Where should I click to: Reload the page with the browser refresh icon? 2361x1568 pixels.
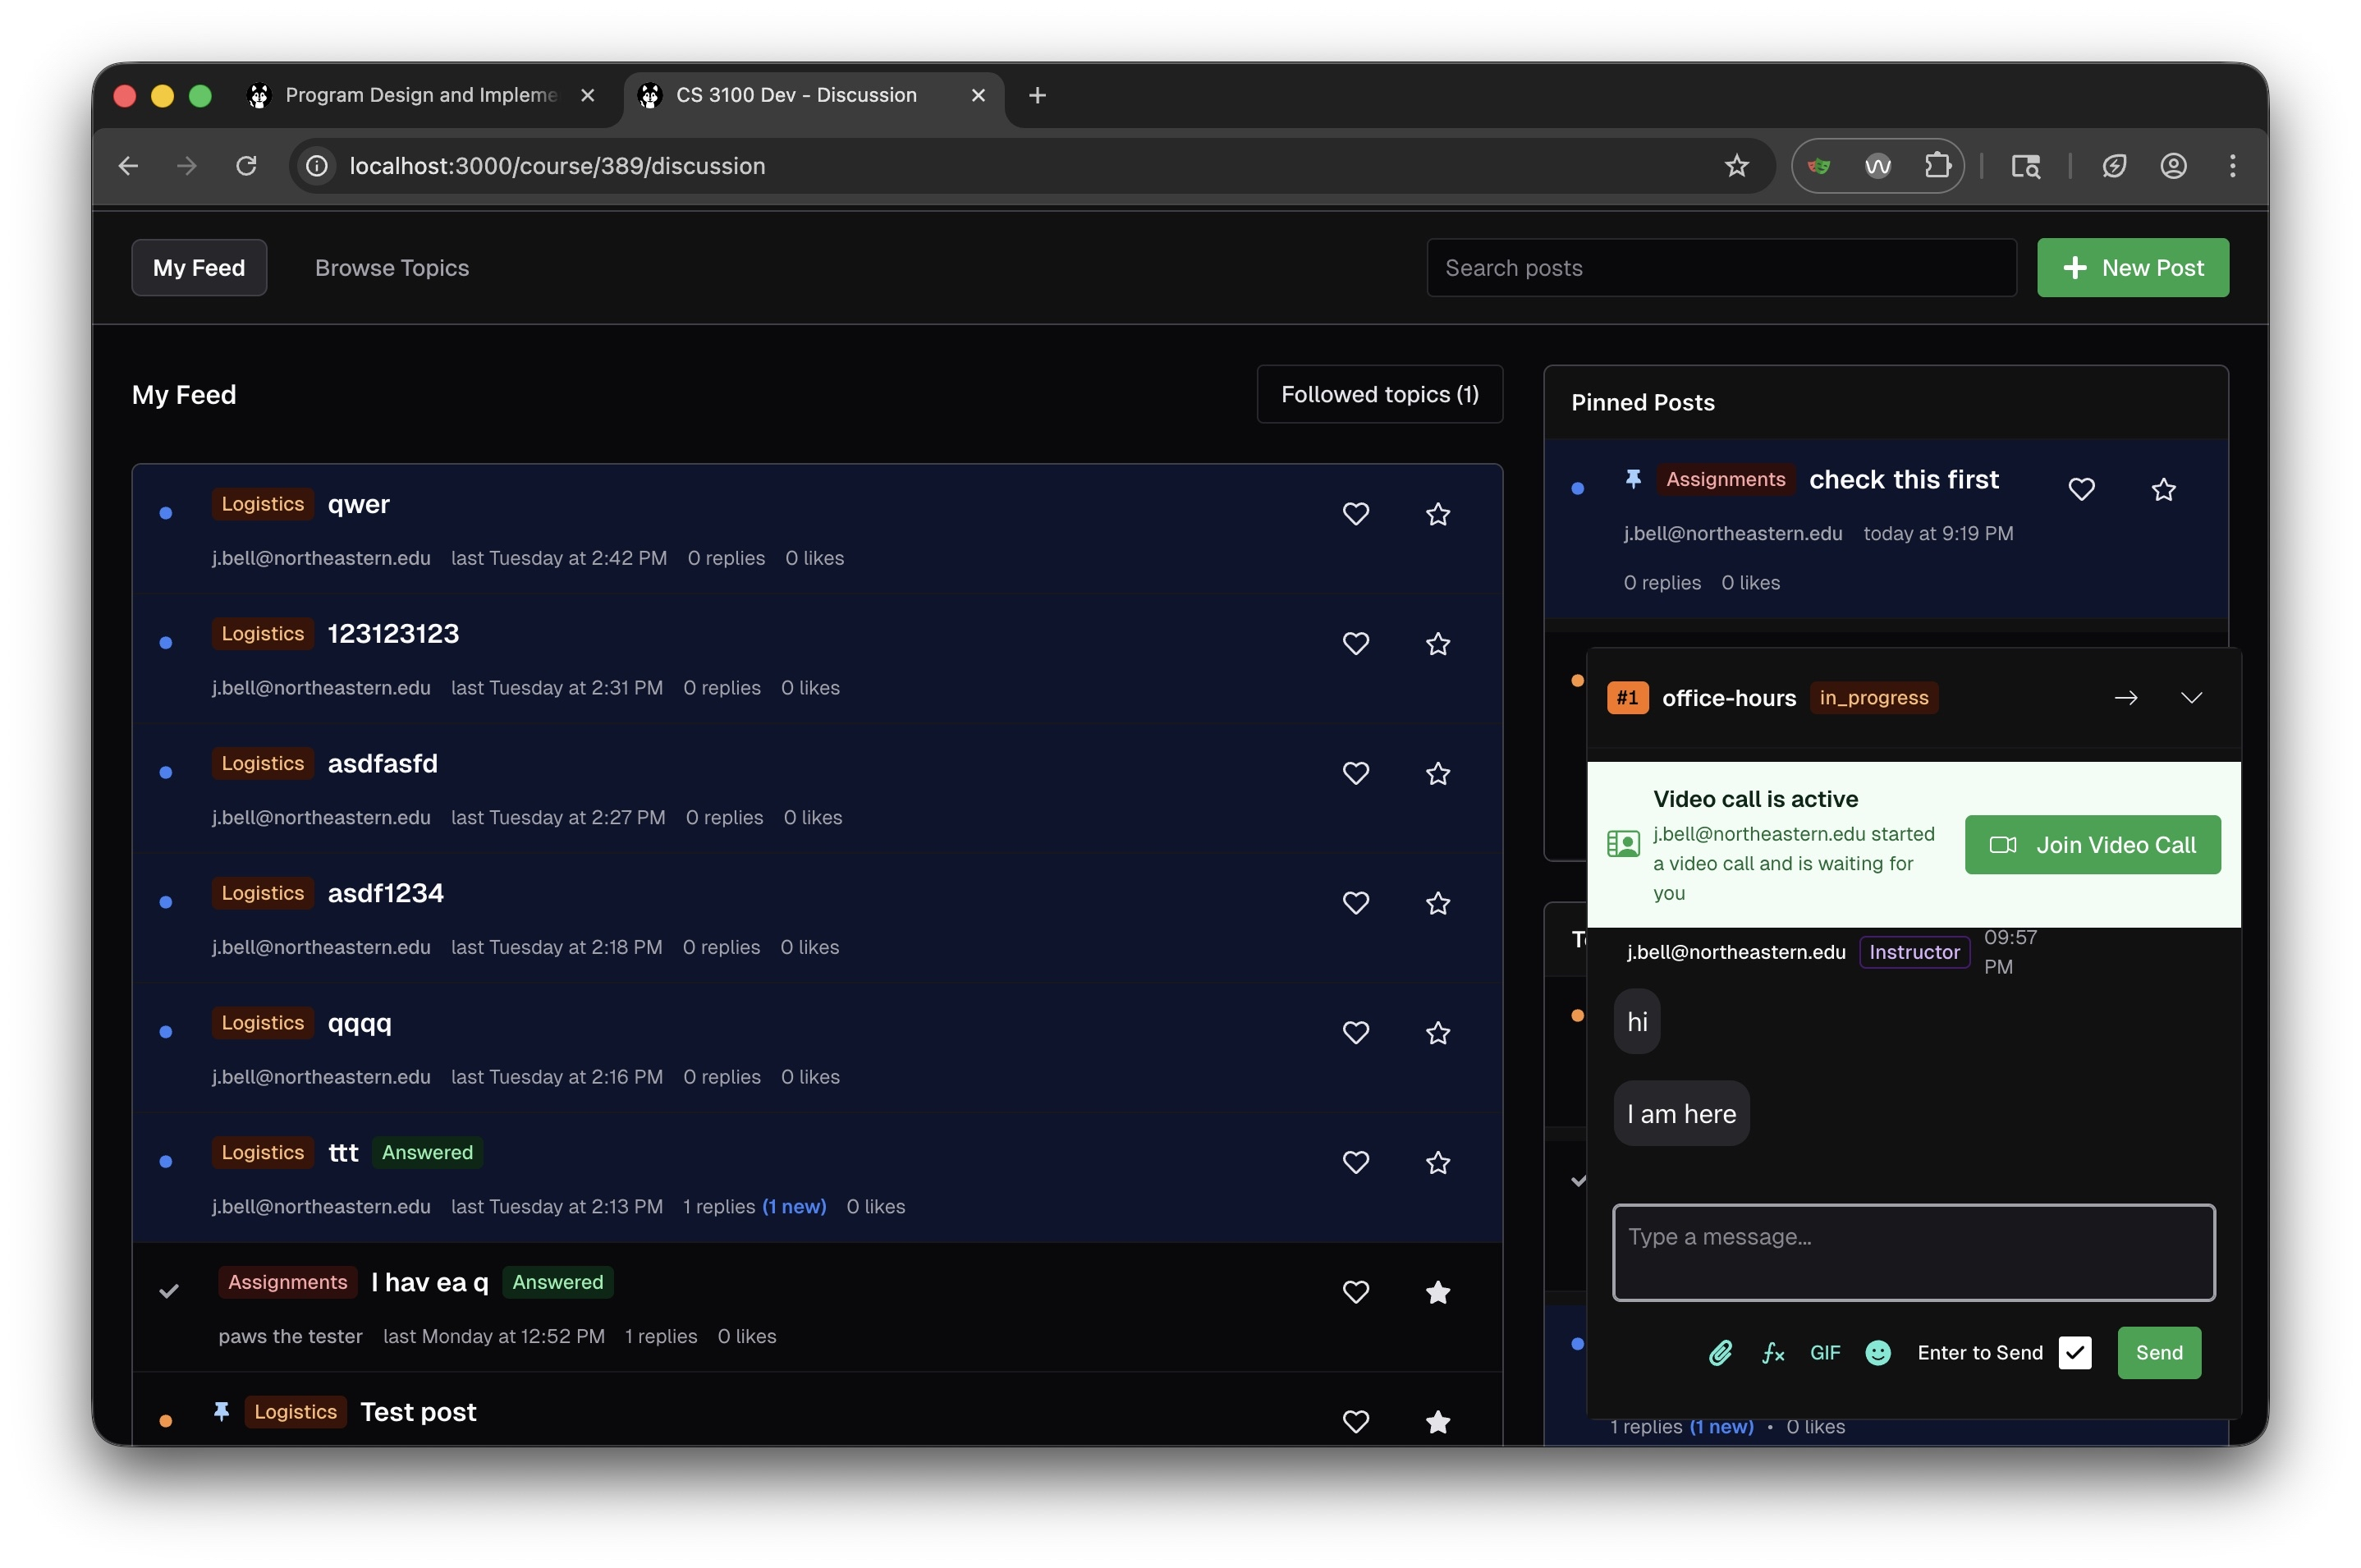pyautogui.click(x=247, y=166)
